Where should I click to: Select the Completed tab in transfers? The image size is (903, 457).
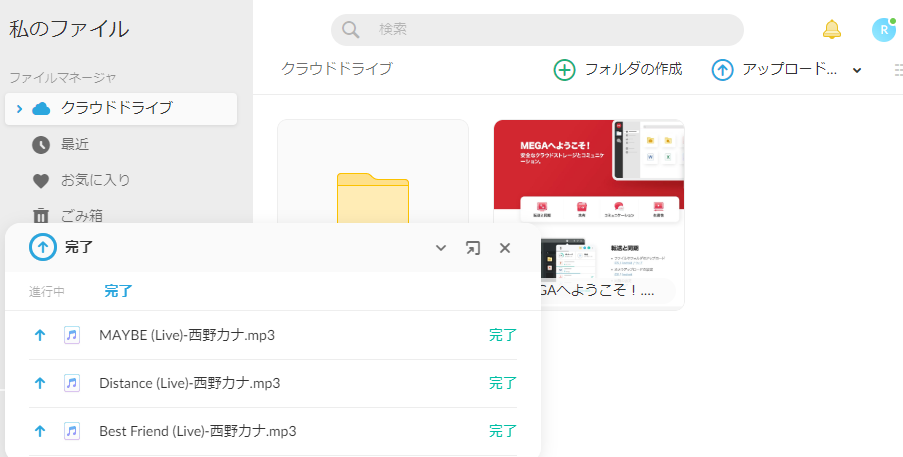pos(119,292)
